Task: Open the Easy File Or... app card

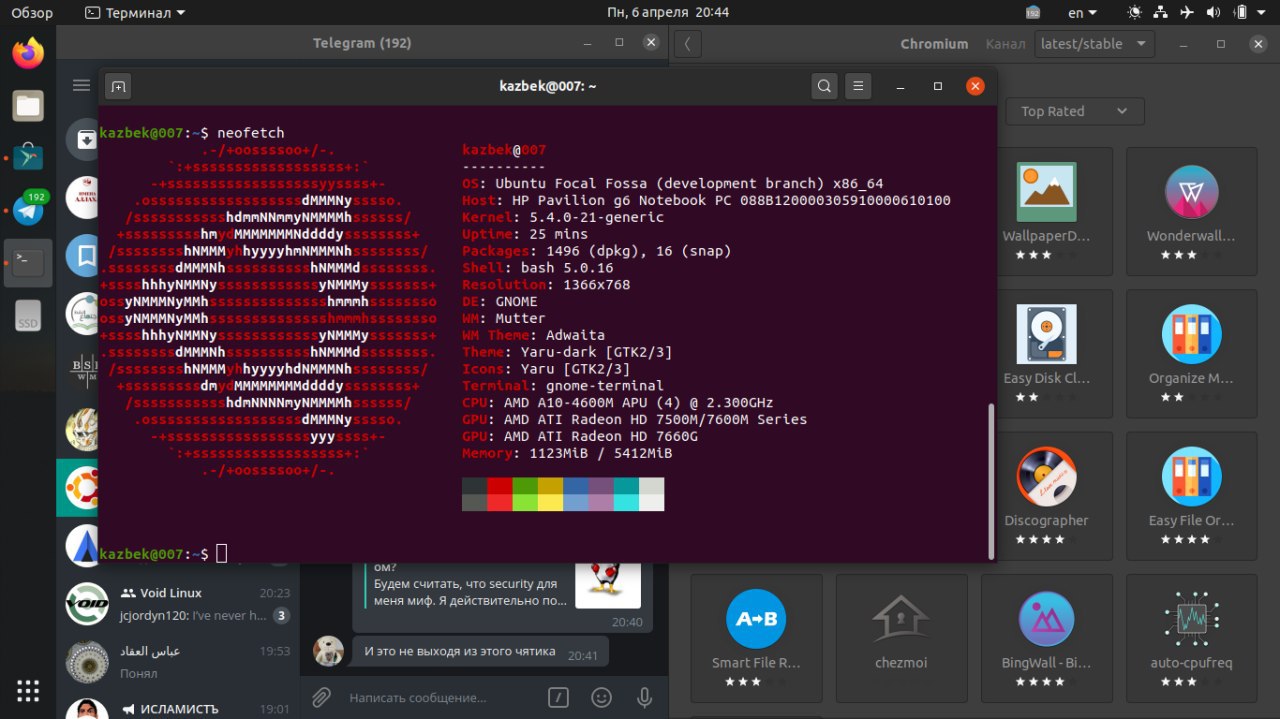Action: pos(1191,496)
